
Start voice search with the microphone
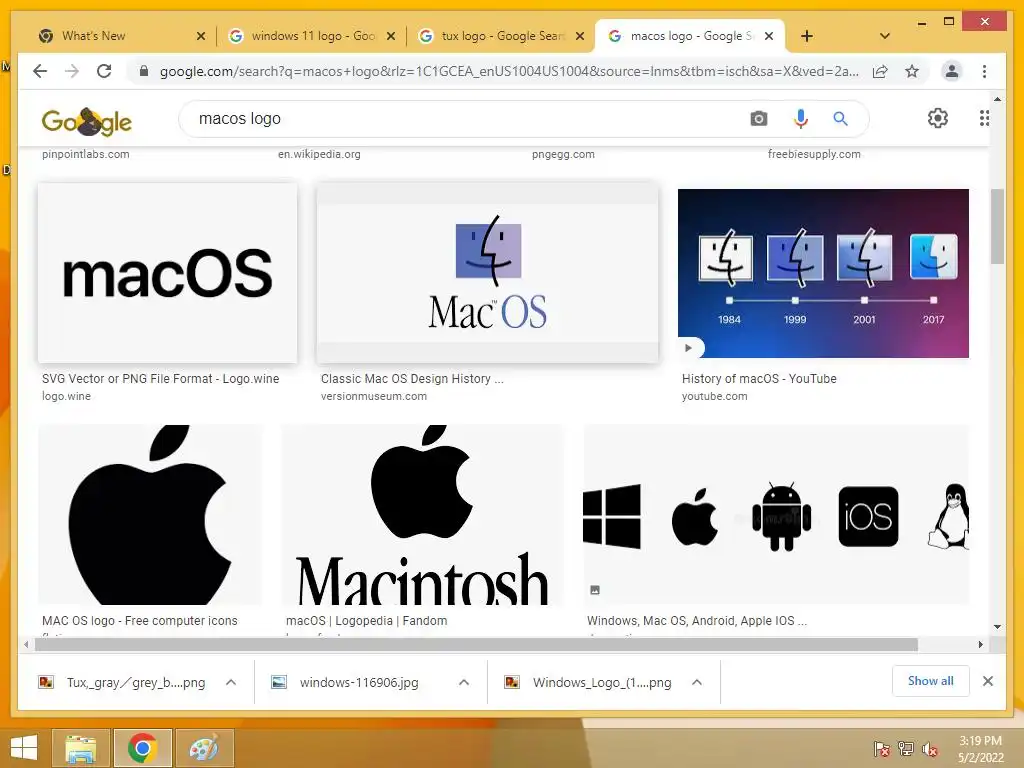tap(801, 119)
